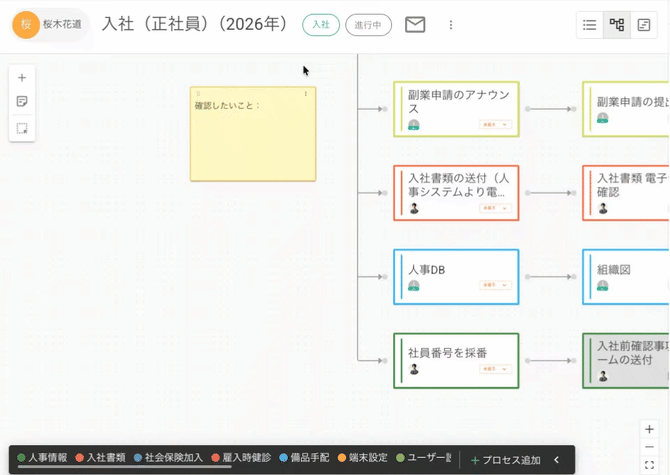Open the three-dot menu in header

point(450,25)
